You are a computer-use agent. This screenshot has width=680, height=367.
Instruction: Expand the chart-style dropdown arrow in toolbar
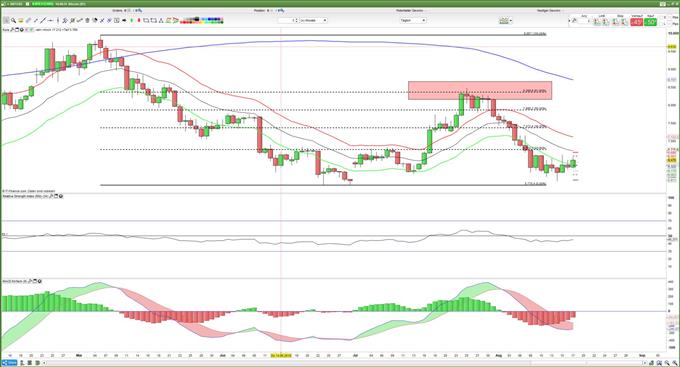511,20
